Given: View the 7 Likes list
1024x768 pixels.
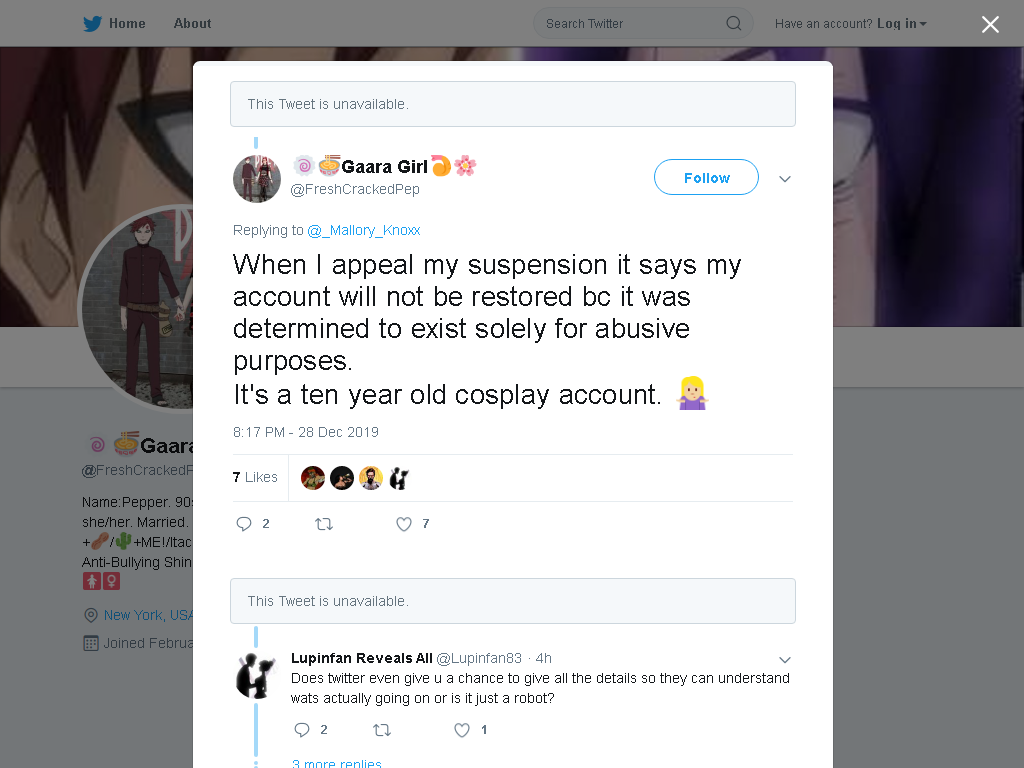Looking at the screenshot, I should pos(255,477).
